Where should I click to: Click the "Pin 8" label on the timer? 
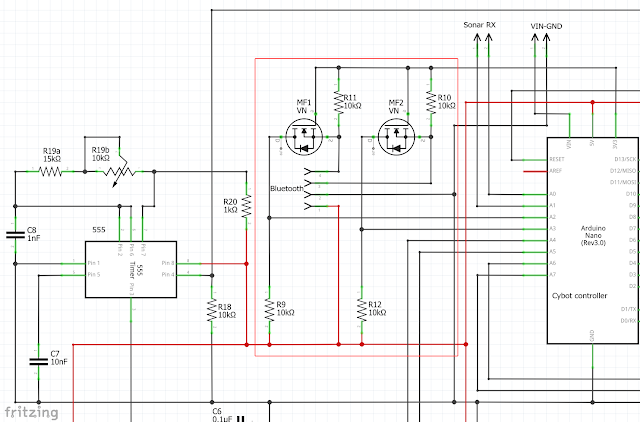click(168, 263)
